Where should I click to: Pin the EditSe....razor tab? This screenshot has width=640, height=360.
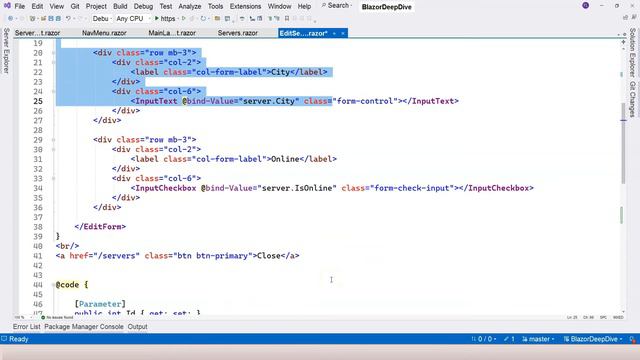pos(334,33)
